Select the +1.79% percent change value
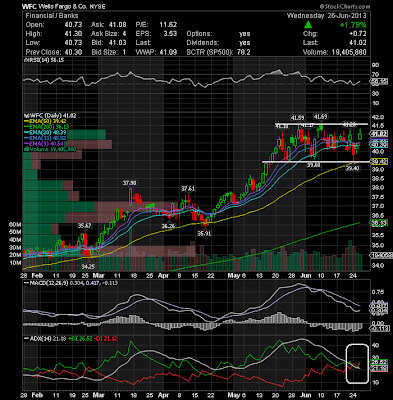Viewport: 393px width, 400px height. point(353,25)
